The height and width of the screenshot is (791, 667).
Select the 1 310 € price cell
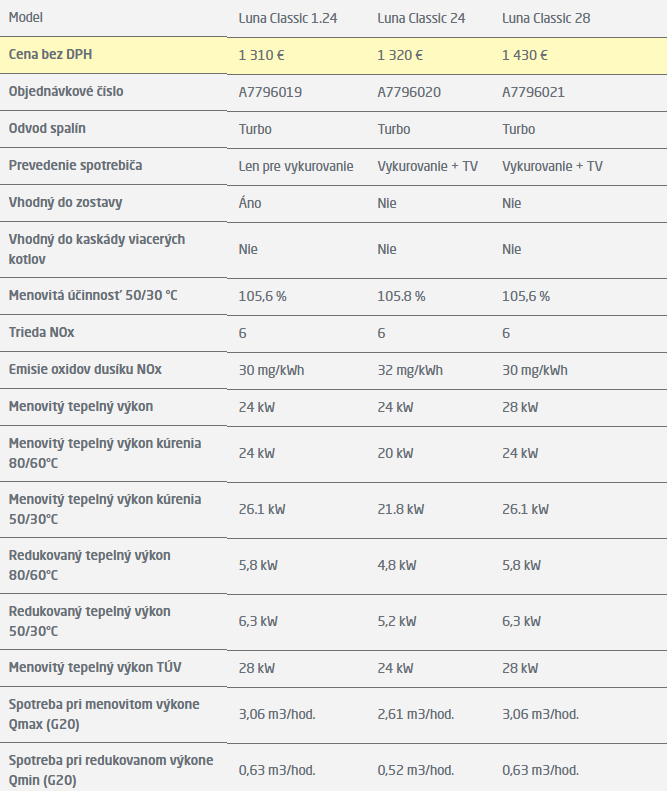coord(261,56)
